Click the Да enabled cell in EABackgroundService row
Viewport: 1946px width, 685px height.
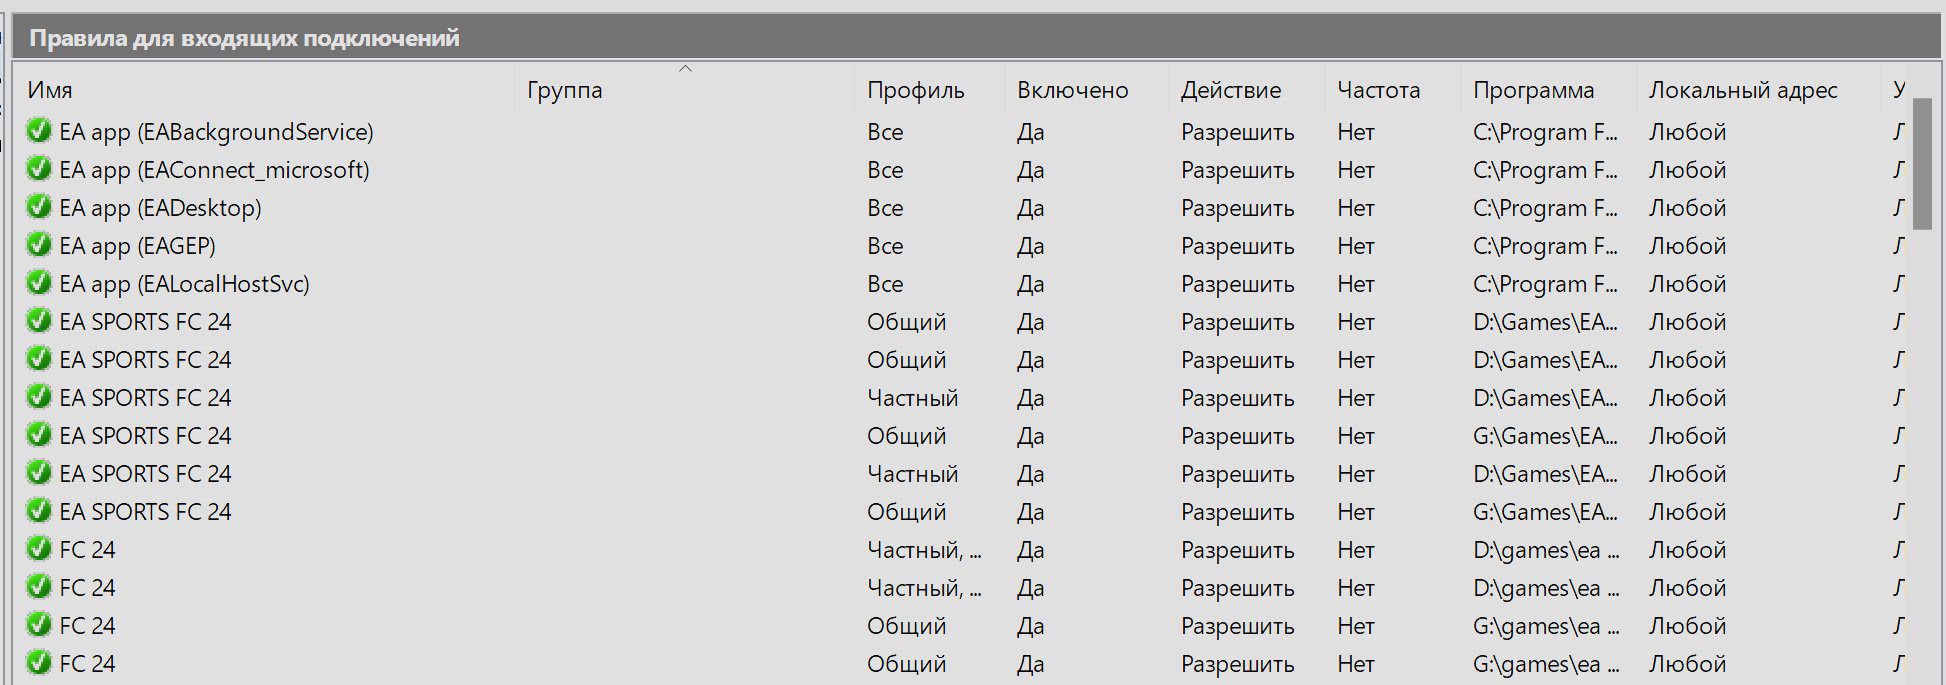point(1031,132)
